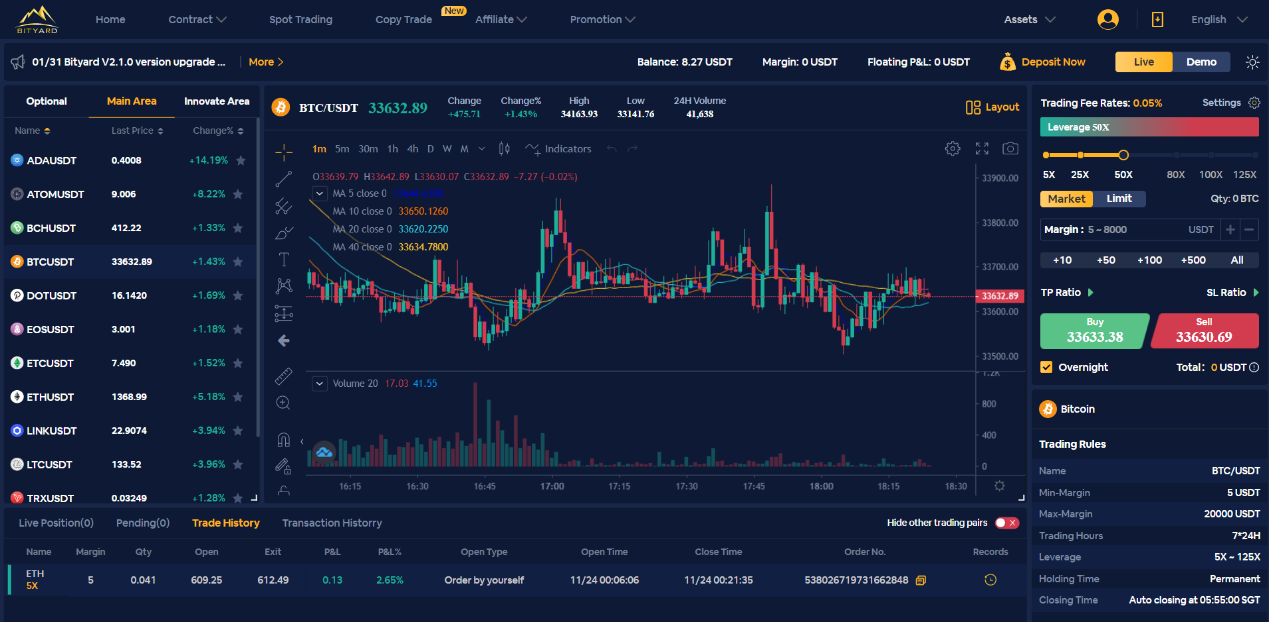Favorite ATOMUSDT with its star

coord(240,194)
